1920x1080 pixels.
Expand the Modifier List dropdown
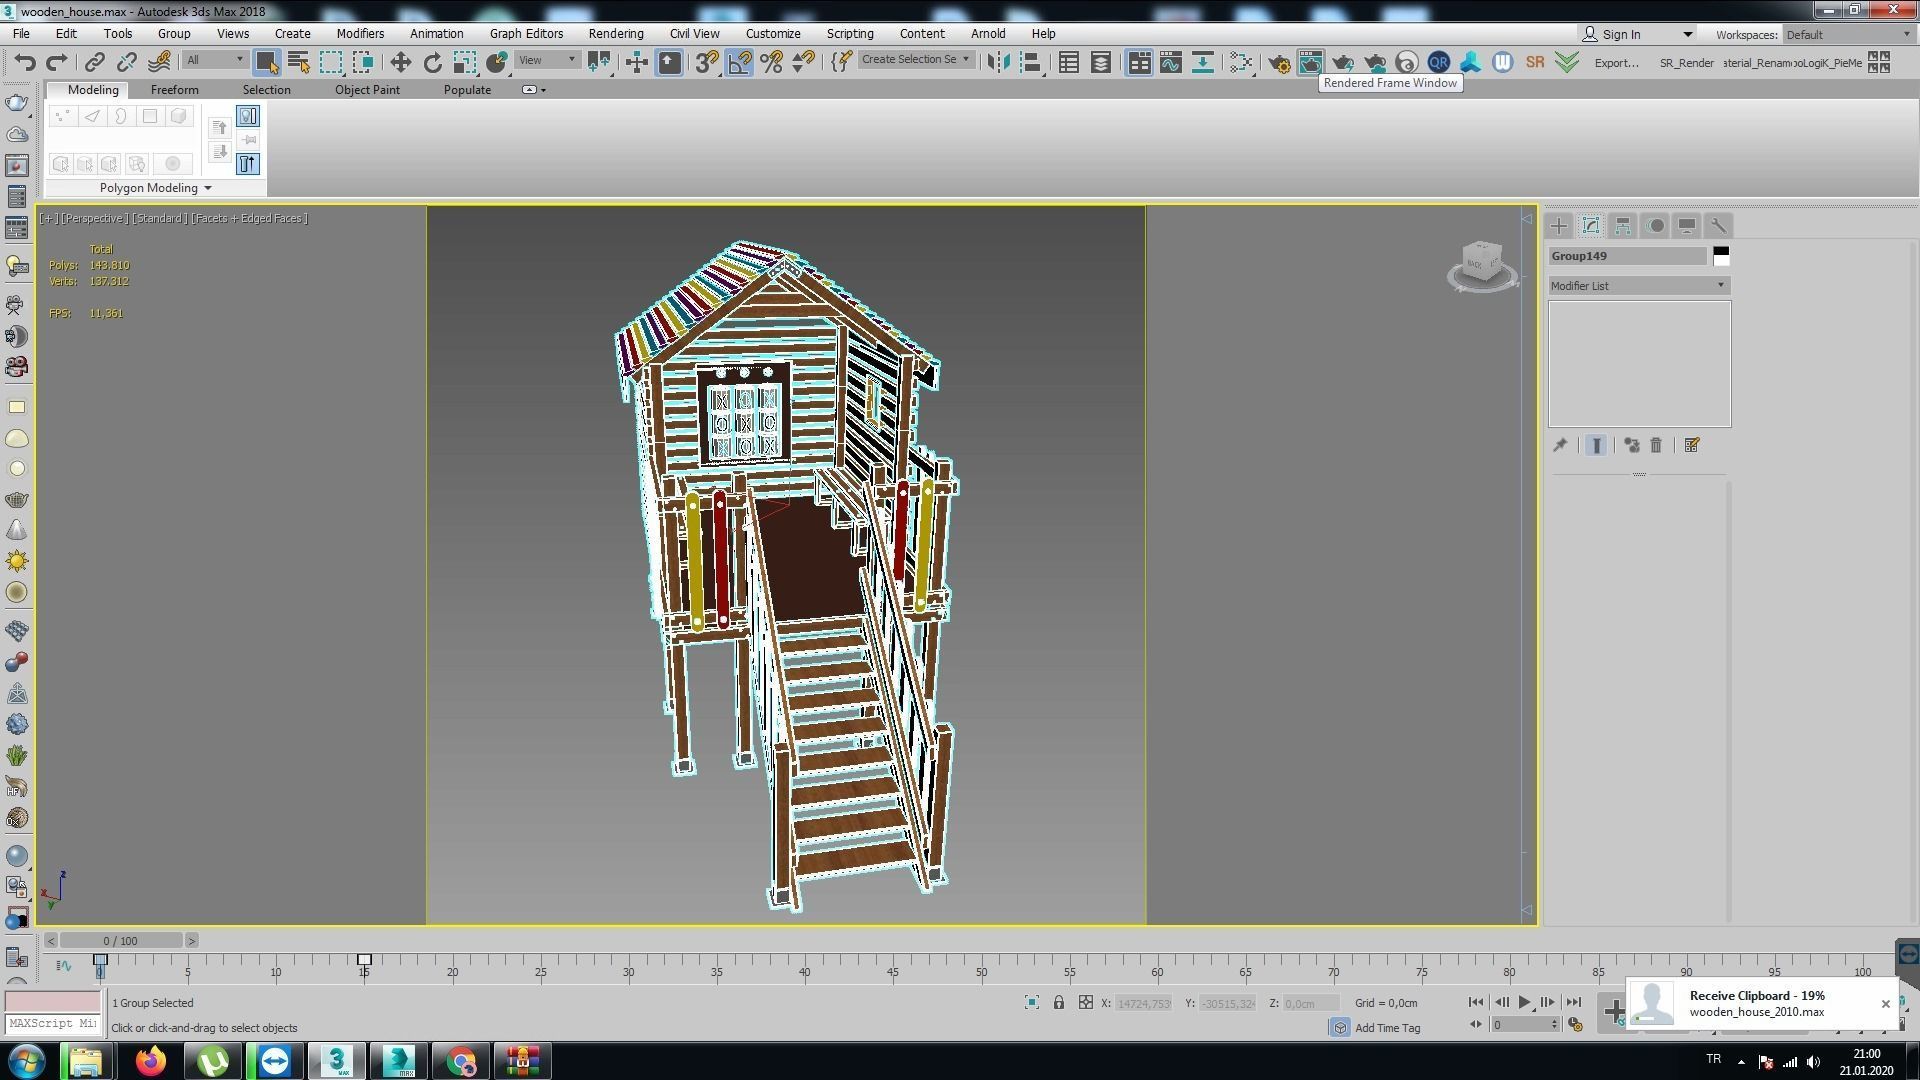click(x=1639, y=286)
